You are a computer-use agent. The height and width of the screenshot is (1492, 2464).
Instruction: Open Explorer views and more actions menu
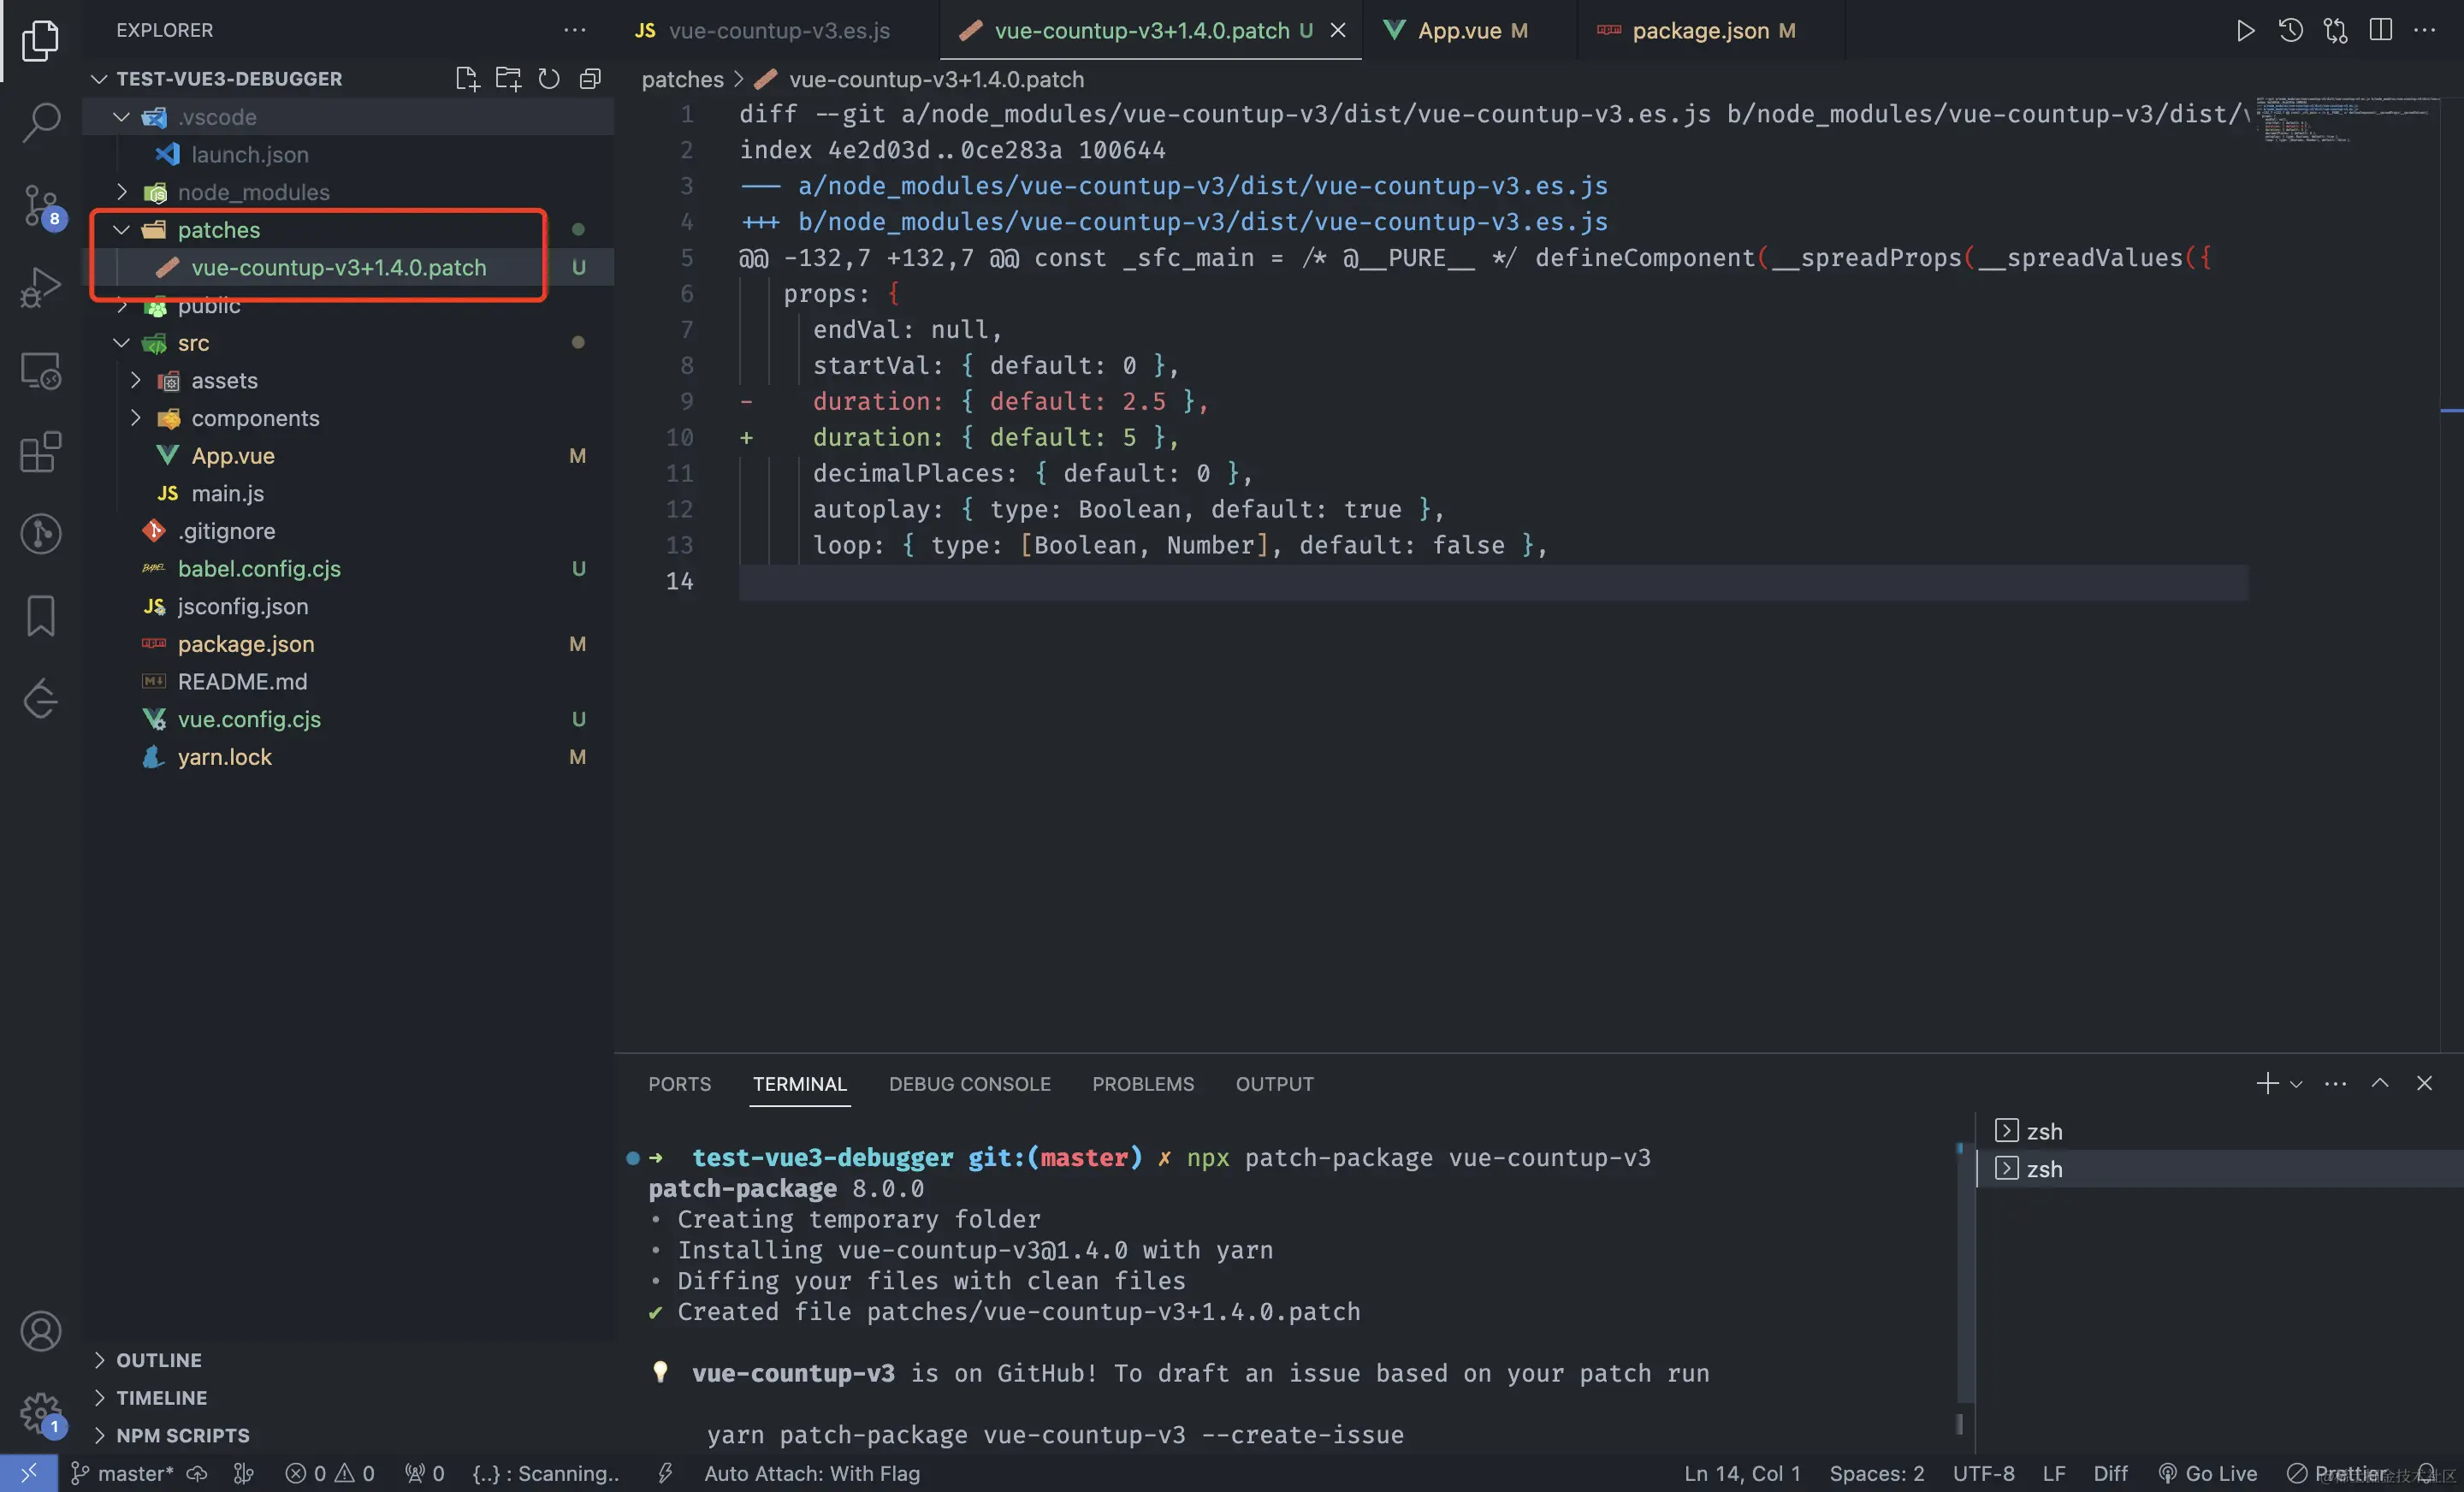coord(574,30)
